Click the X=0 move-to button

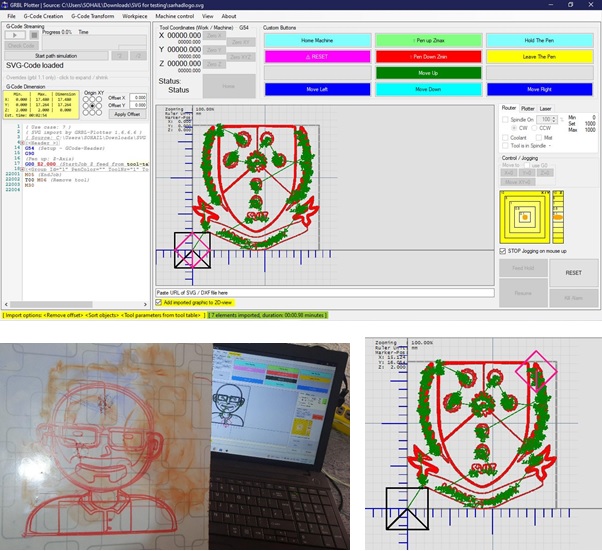point(509,173)
